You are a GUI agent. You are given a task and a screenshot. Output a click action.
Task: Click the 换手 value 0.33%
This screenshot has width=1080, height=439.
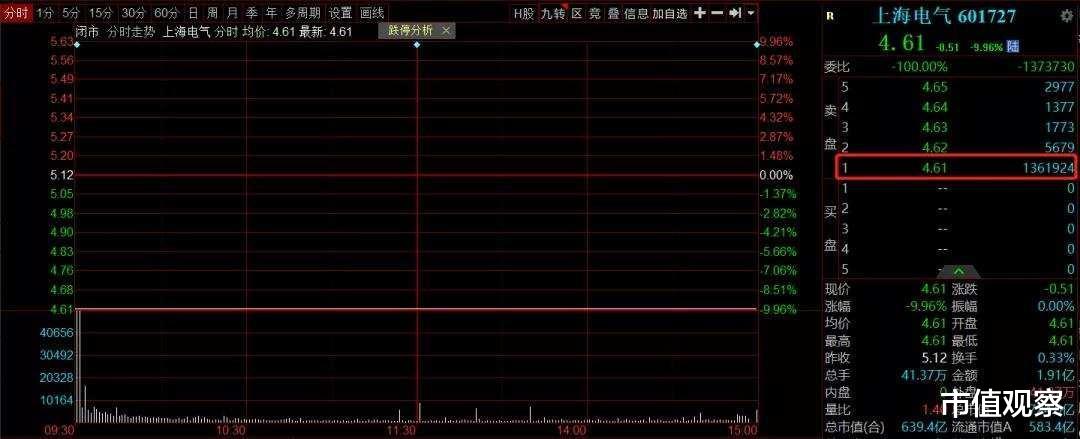[1056, 358]
